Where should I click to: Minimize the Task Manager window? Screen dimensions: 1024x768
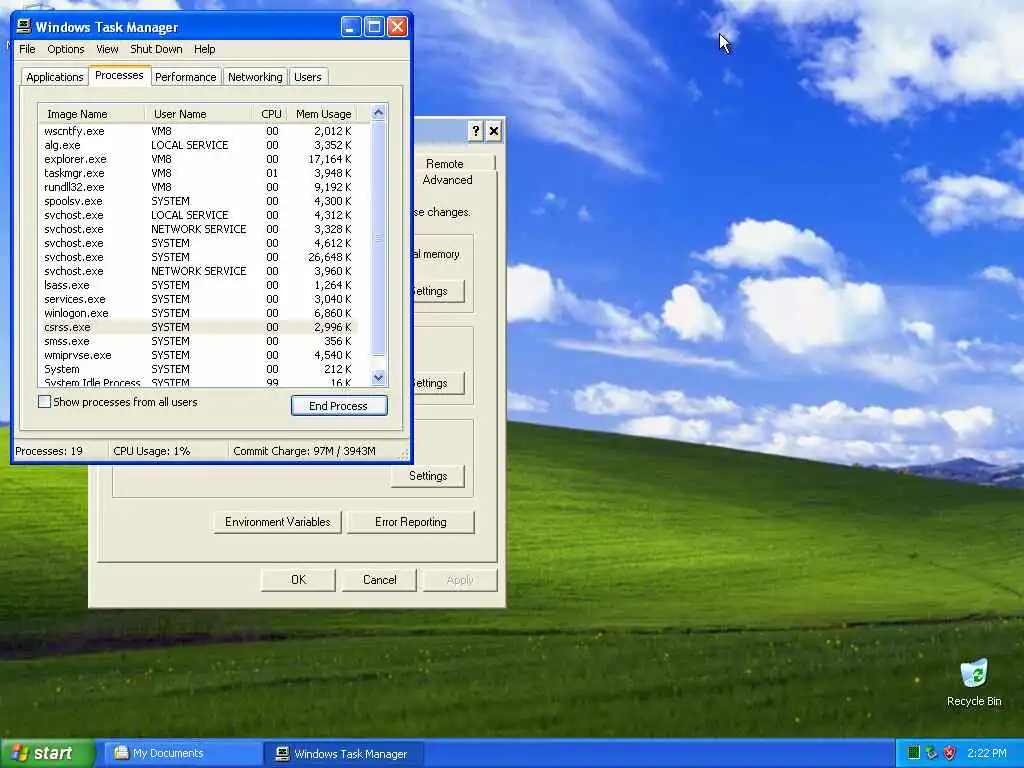point(351,27)
